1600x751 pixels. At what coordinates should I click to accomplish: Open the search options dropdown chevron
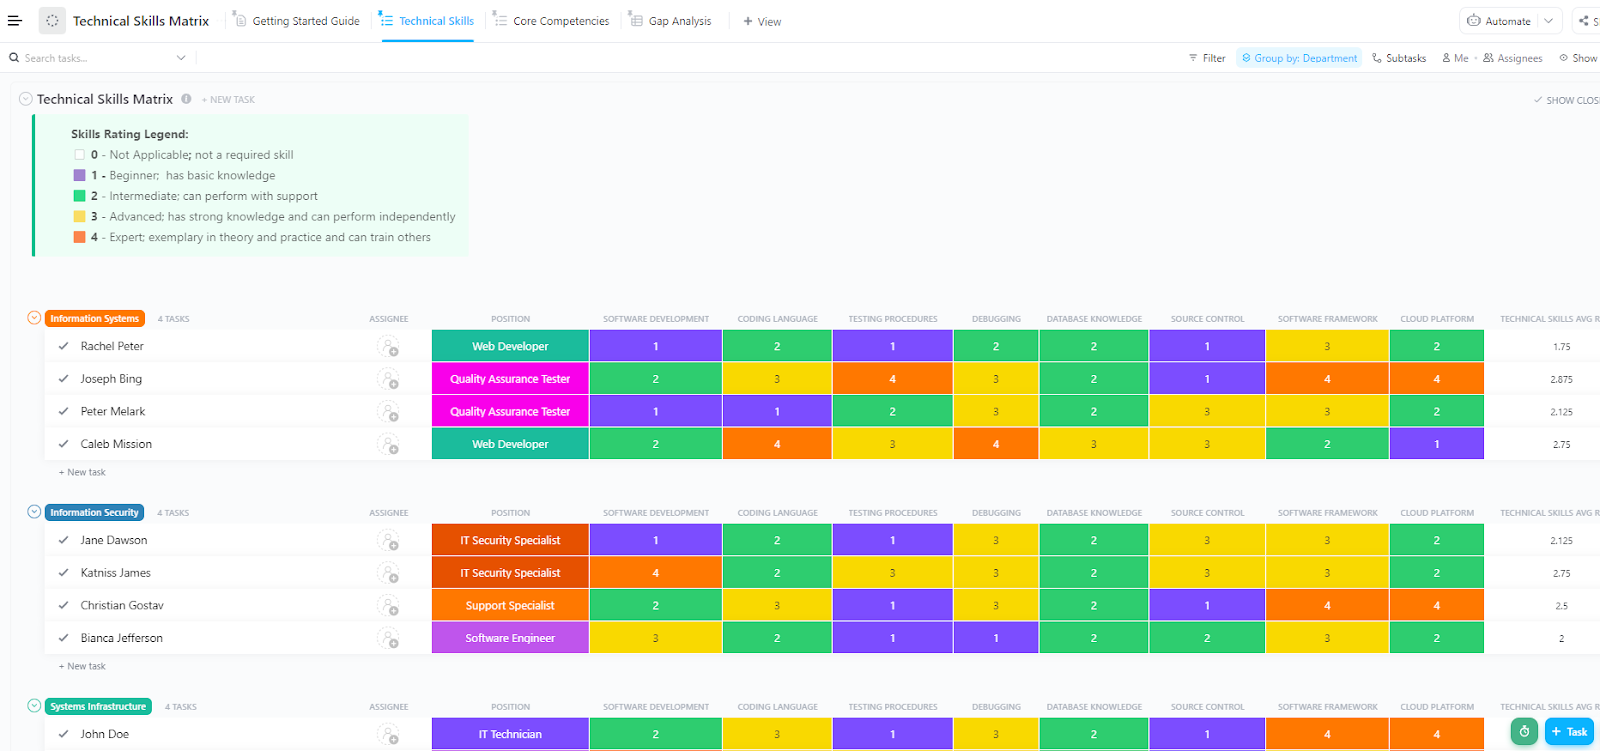181,58
